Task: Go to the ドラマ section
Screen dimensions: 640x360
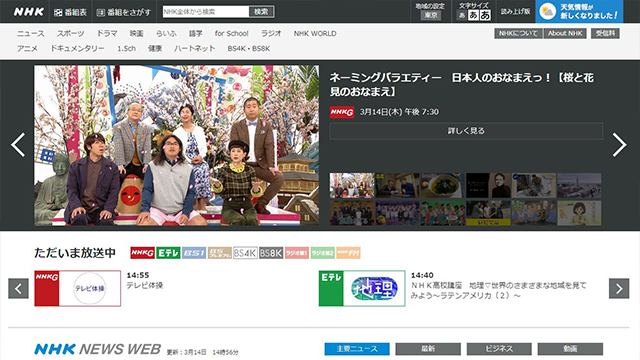Action: pos(107,33)
